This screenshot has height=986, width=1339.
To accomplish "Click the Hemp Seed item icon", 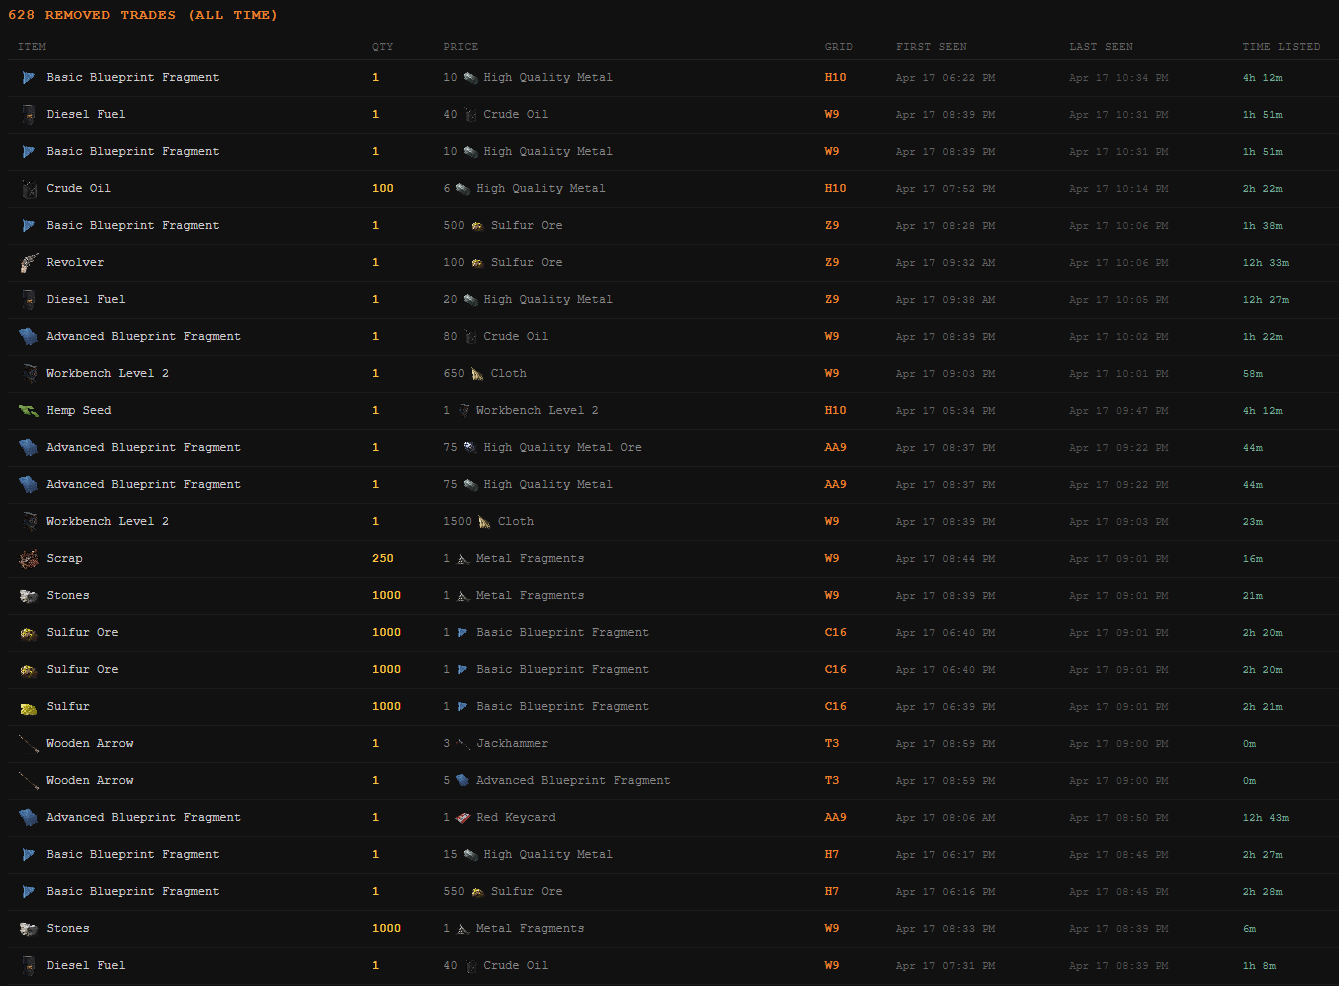I will click(x=29, y=411).
